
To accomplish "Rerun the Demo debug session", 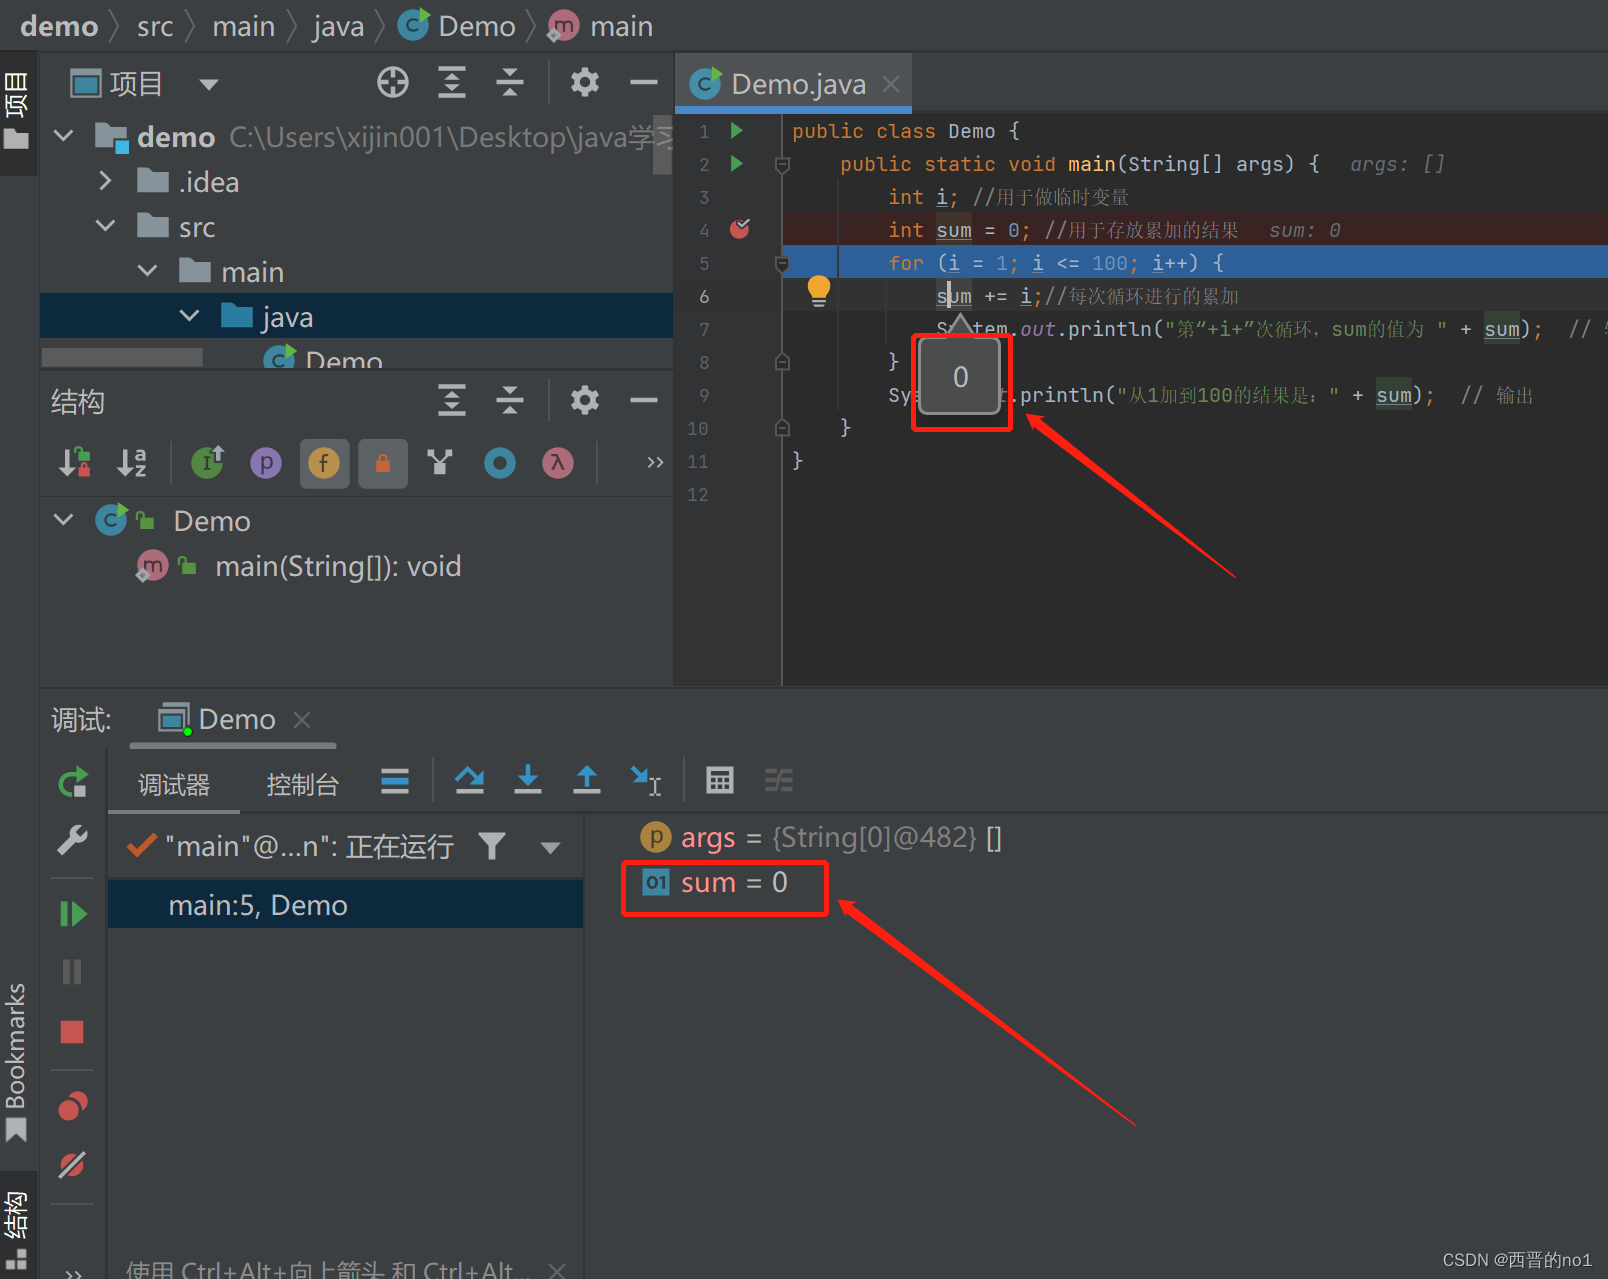I will 73,783.
